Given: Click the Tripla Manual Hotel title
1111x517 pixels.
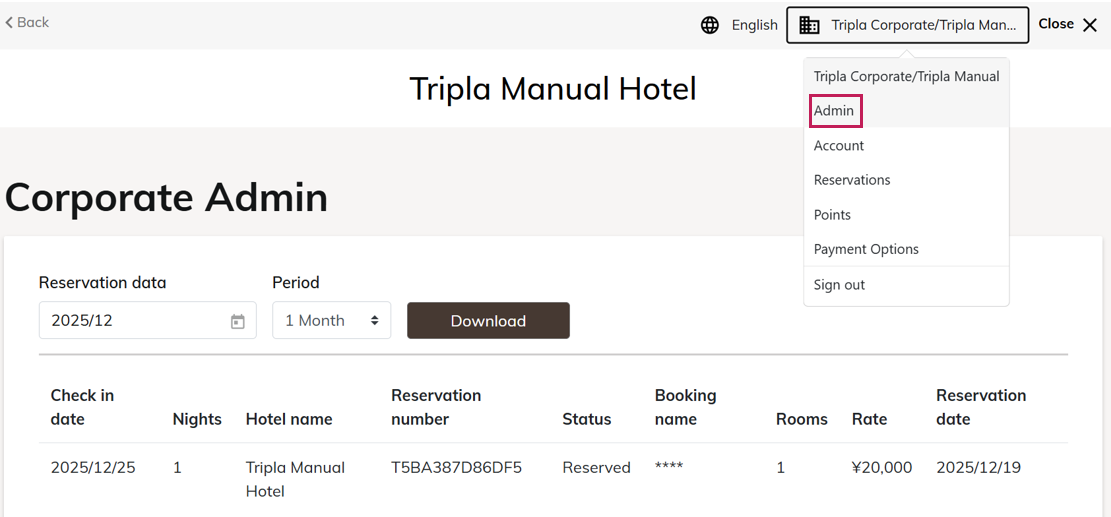Looking at the screenshot, I should pos(552,88).
